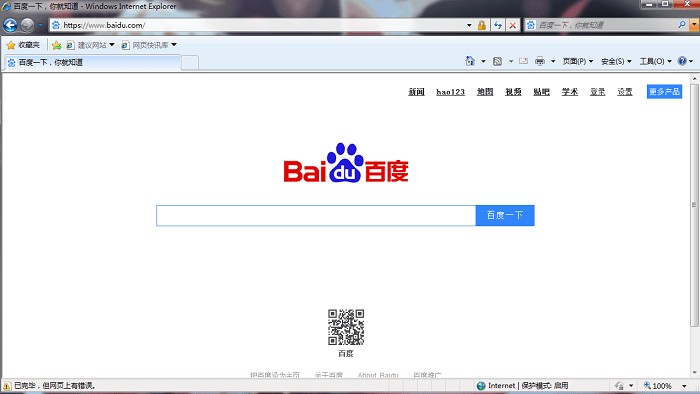
Task: Expand the feeds dropdown arrow
Action: coord(511,61)
